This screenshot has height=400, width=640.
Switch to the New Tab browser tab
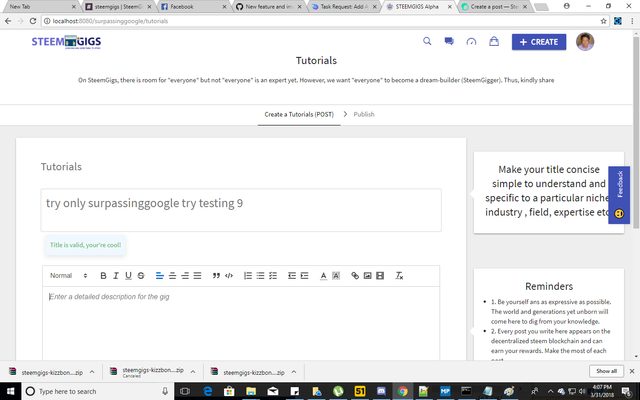point(40,7)
